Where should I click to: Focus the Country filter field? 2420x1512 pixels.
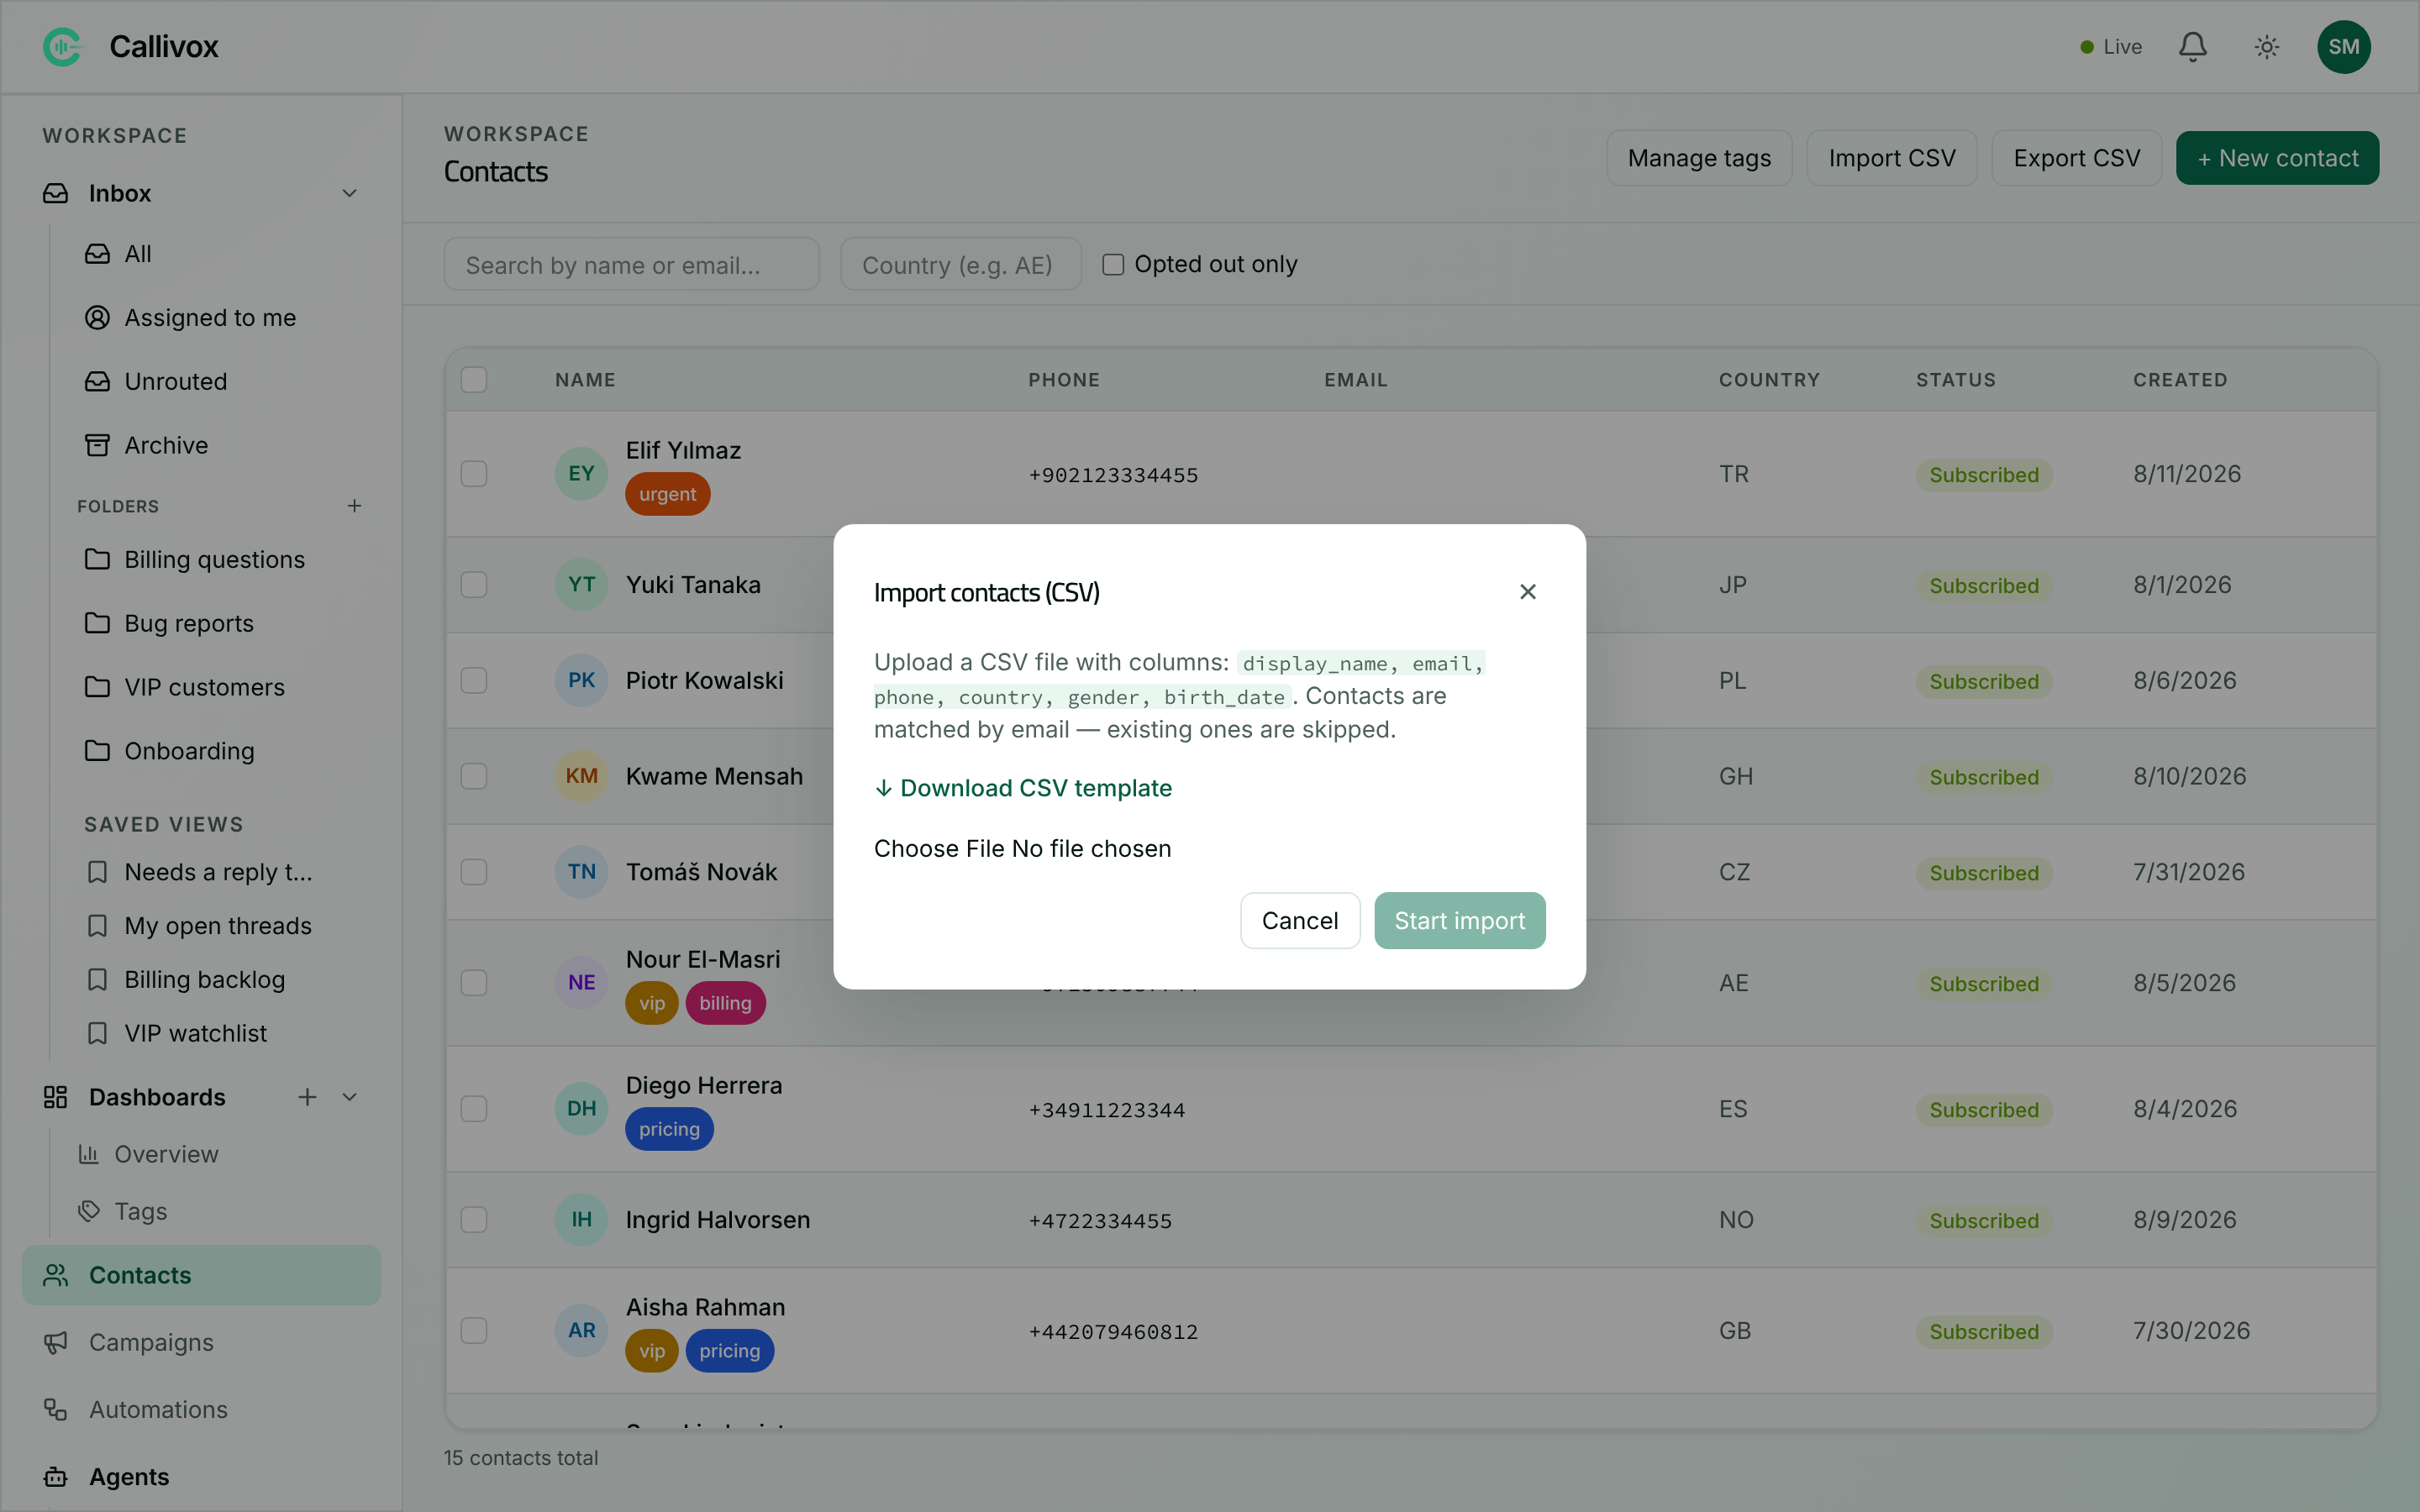[x=960, y=264]
